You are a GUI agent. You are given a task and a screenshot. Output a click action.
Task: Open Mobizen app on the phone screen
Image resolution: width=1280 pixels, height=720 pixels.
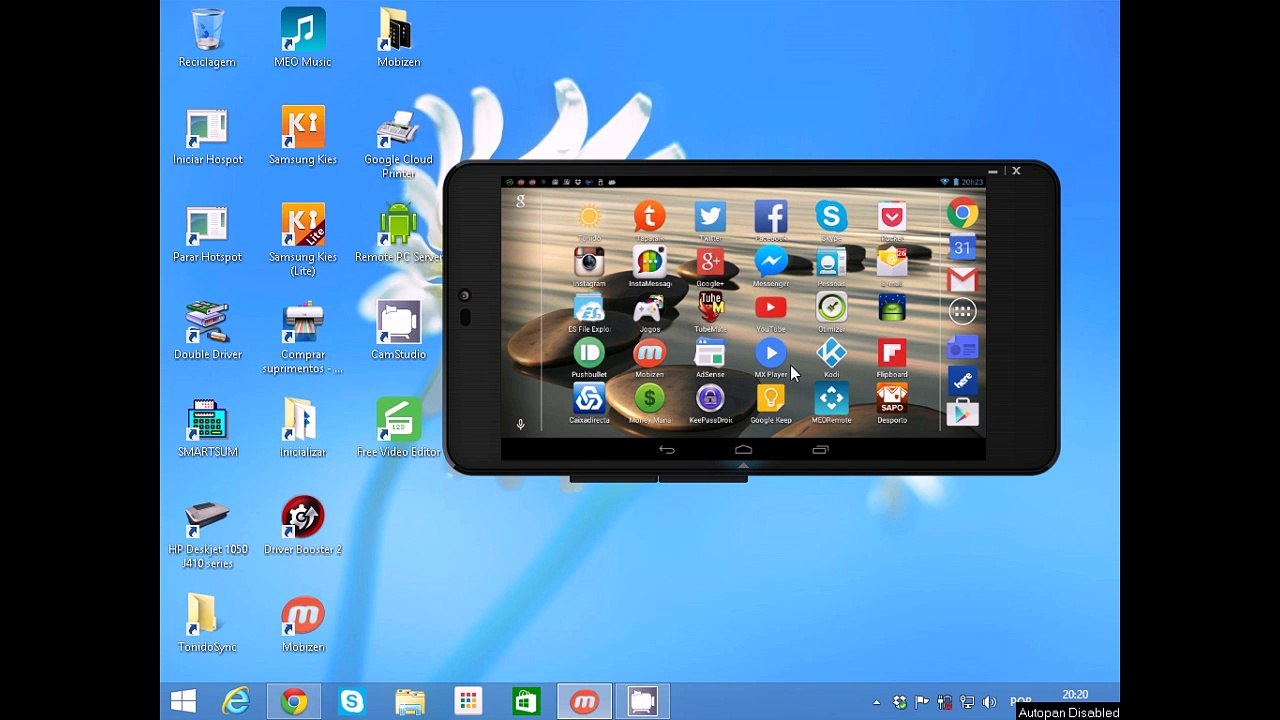649,353
